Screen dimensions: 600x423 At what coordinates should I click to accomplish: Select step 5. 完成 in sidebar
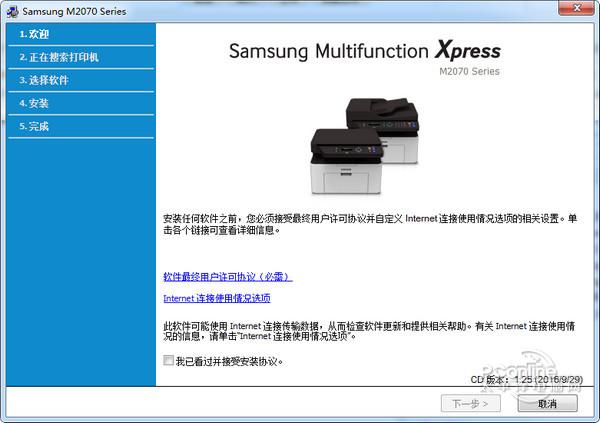coord(81,126)
